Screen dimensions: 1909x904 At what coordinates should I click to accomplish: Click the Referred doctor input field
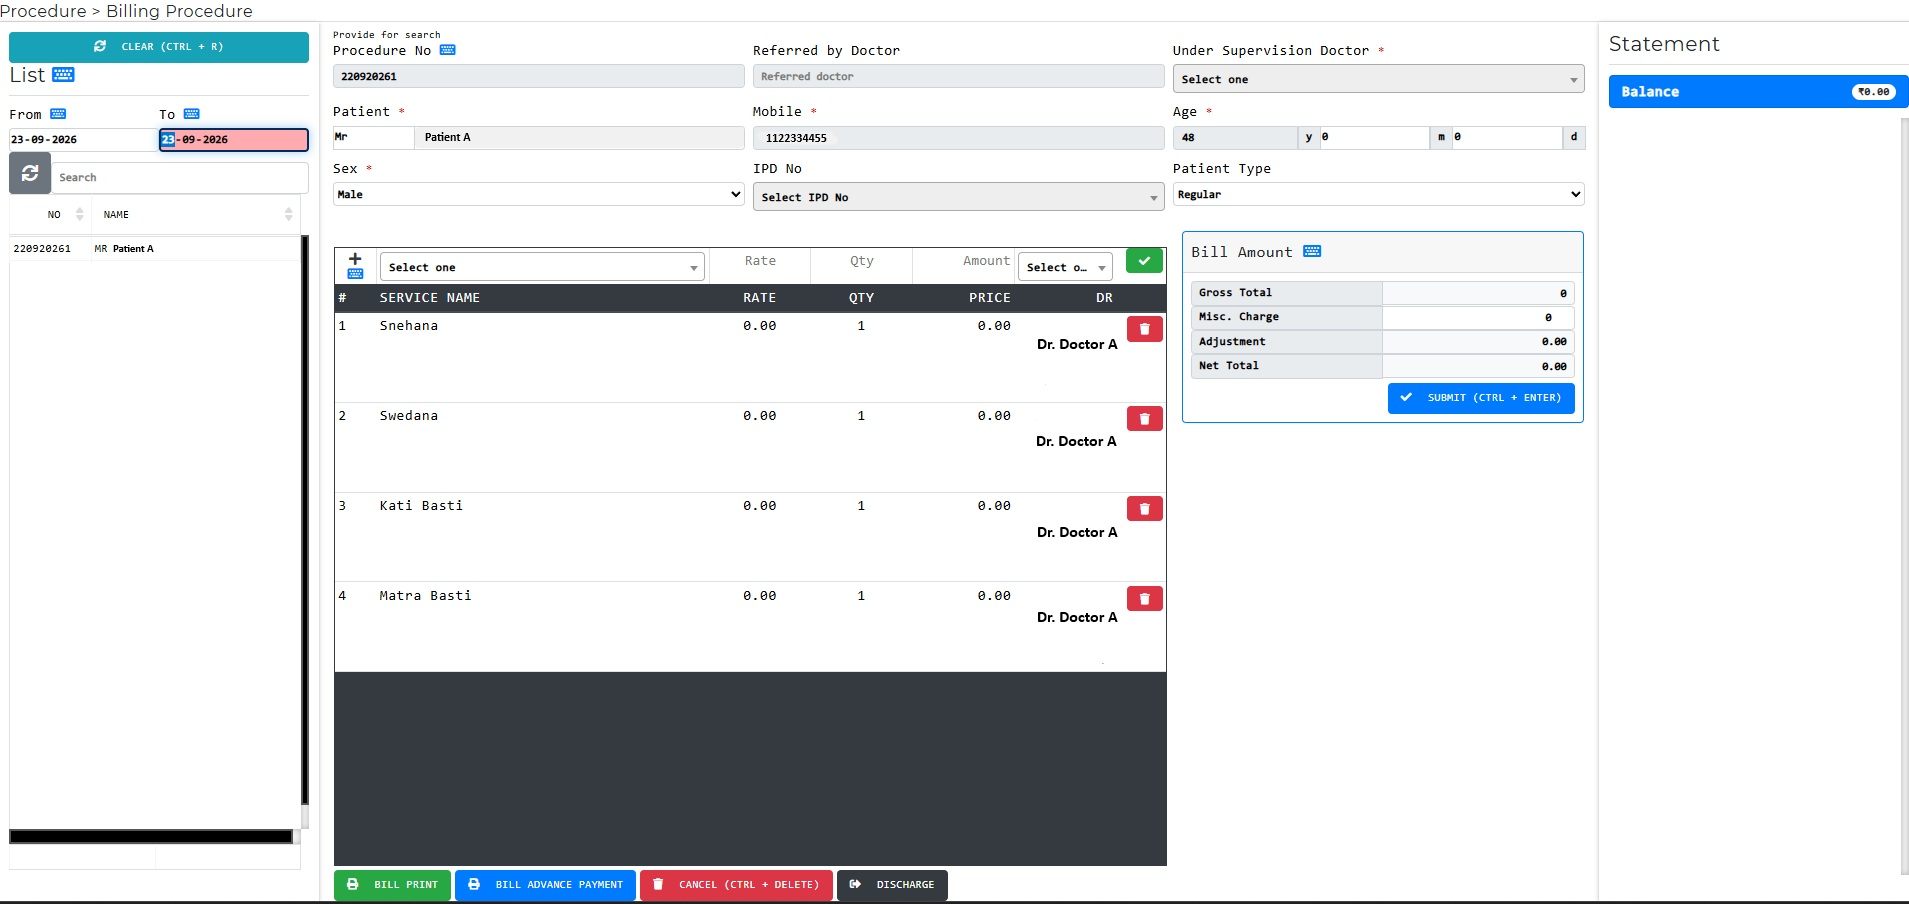pyautogui.click(x=958, y=76)
